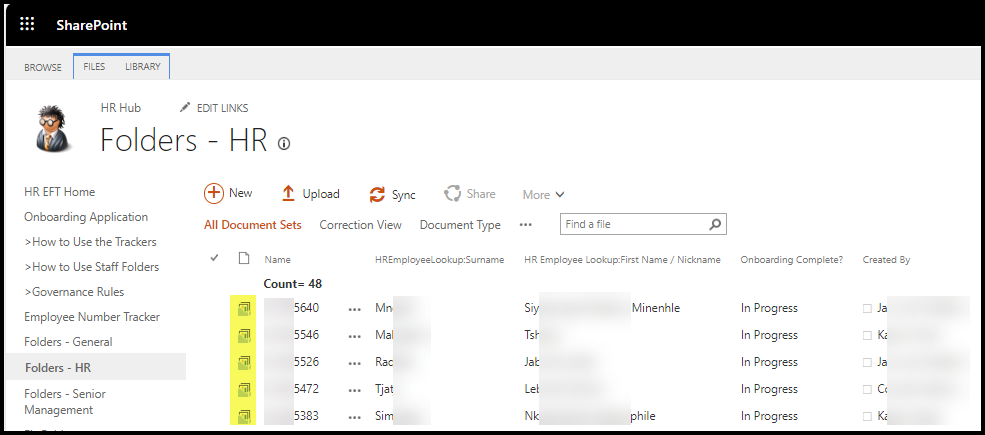Click the Sync library icon
The image size is (985, 435).
377,195
